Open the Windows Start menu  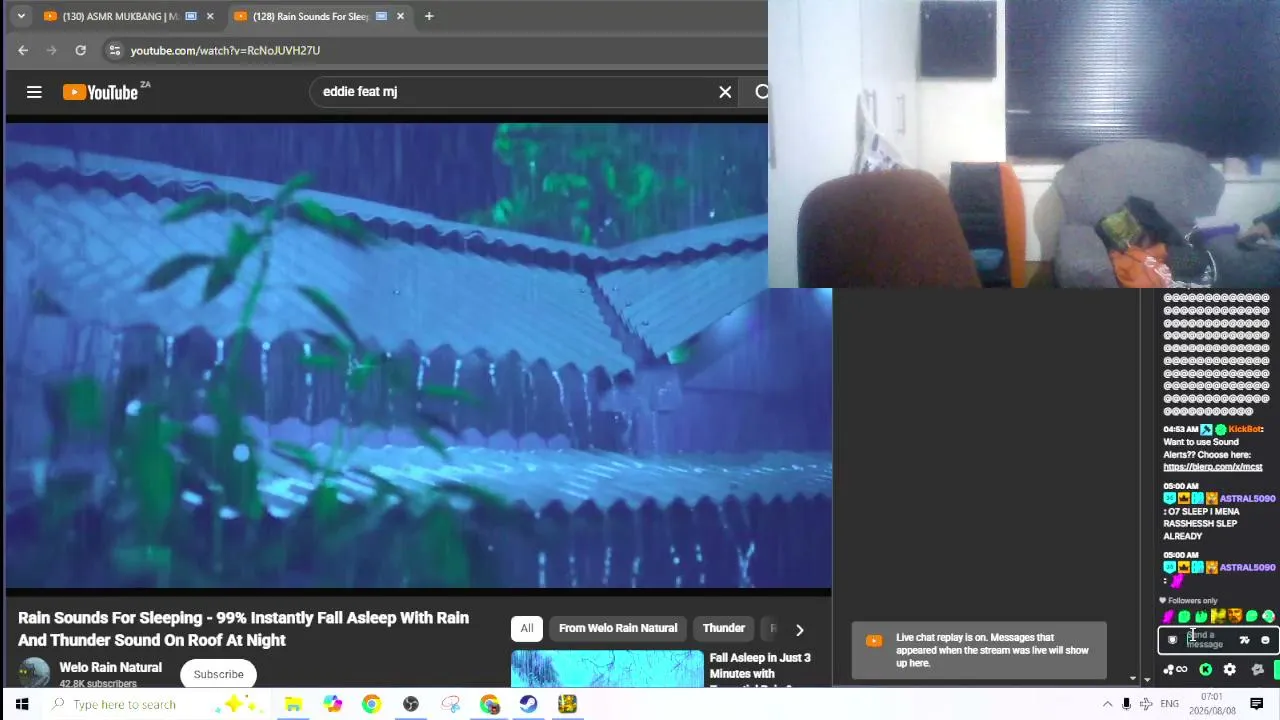[22, 704]
